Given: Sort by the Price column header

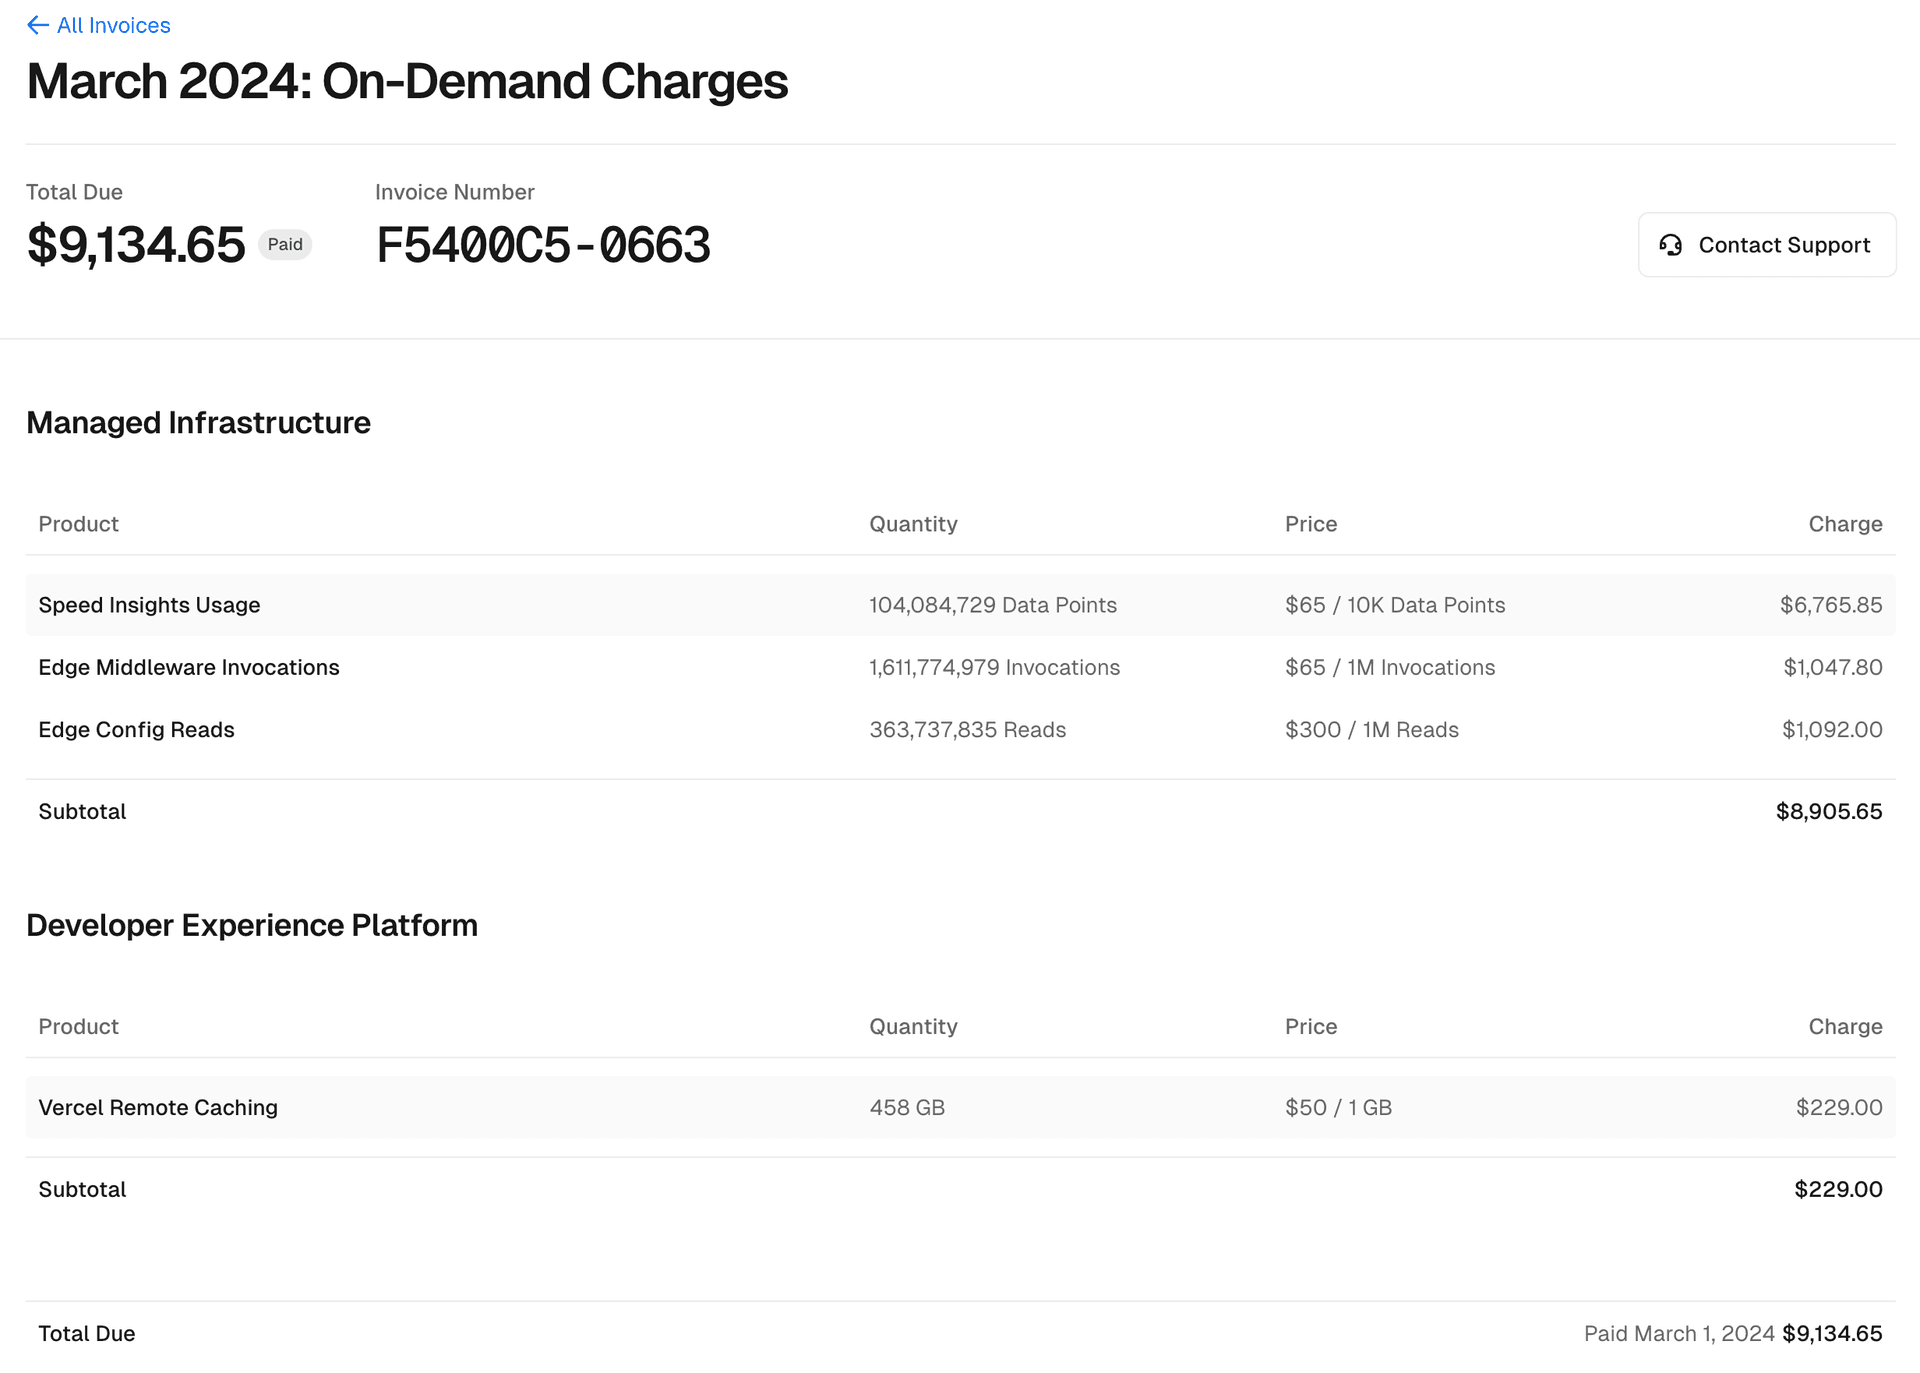Looking at the screenshot, I should coord(1311,523).
